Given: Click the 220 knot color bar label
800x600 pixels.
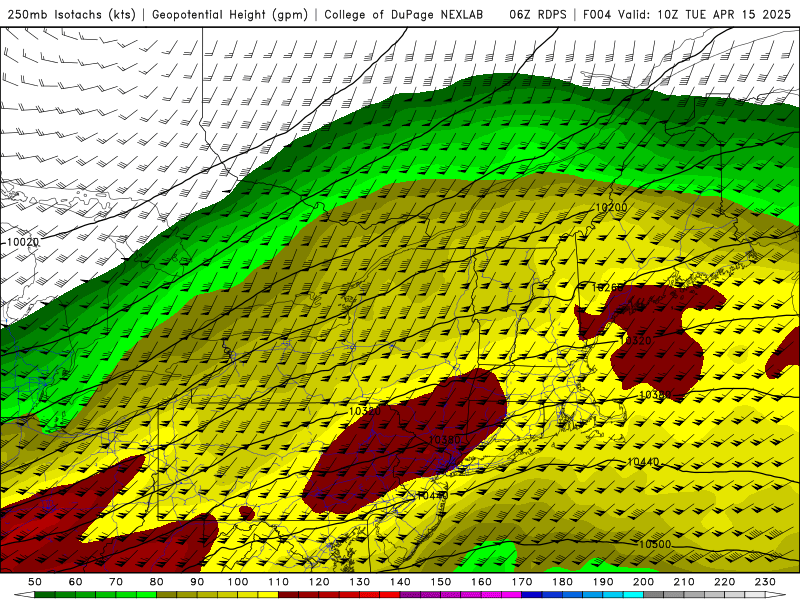Looking at the screenshot, I should pyautogui.click(x=725, y=582).
